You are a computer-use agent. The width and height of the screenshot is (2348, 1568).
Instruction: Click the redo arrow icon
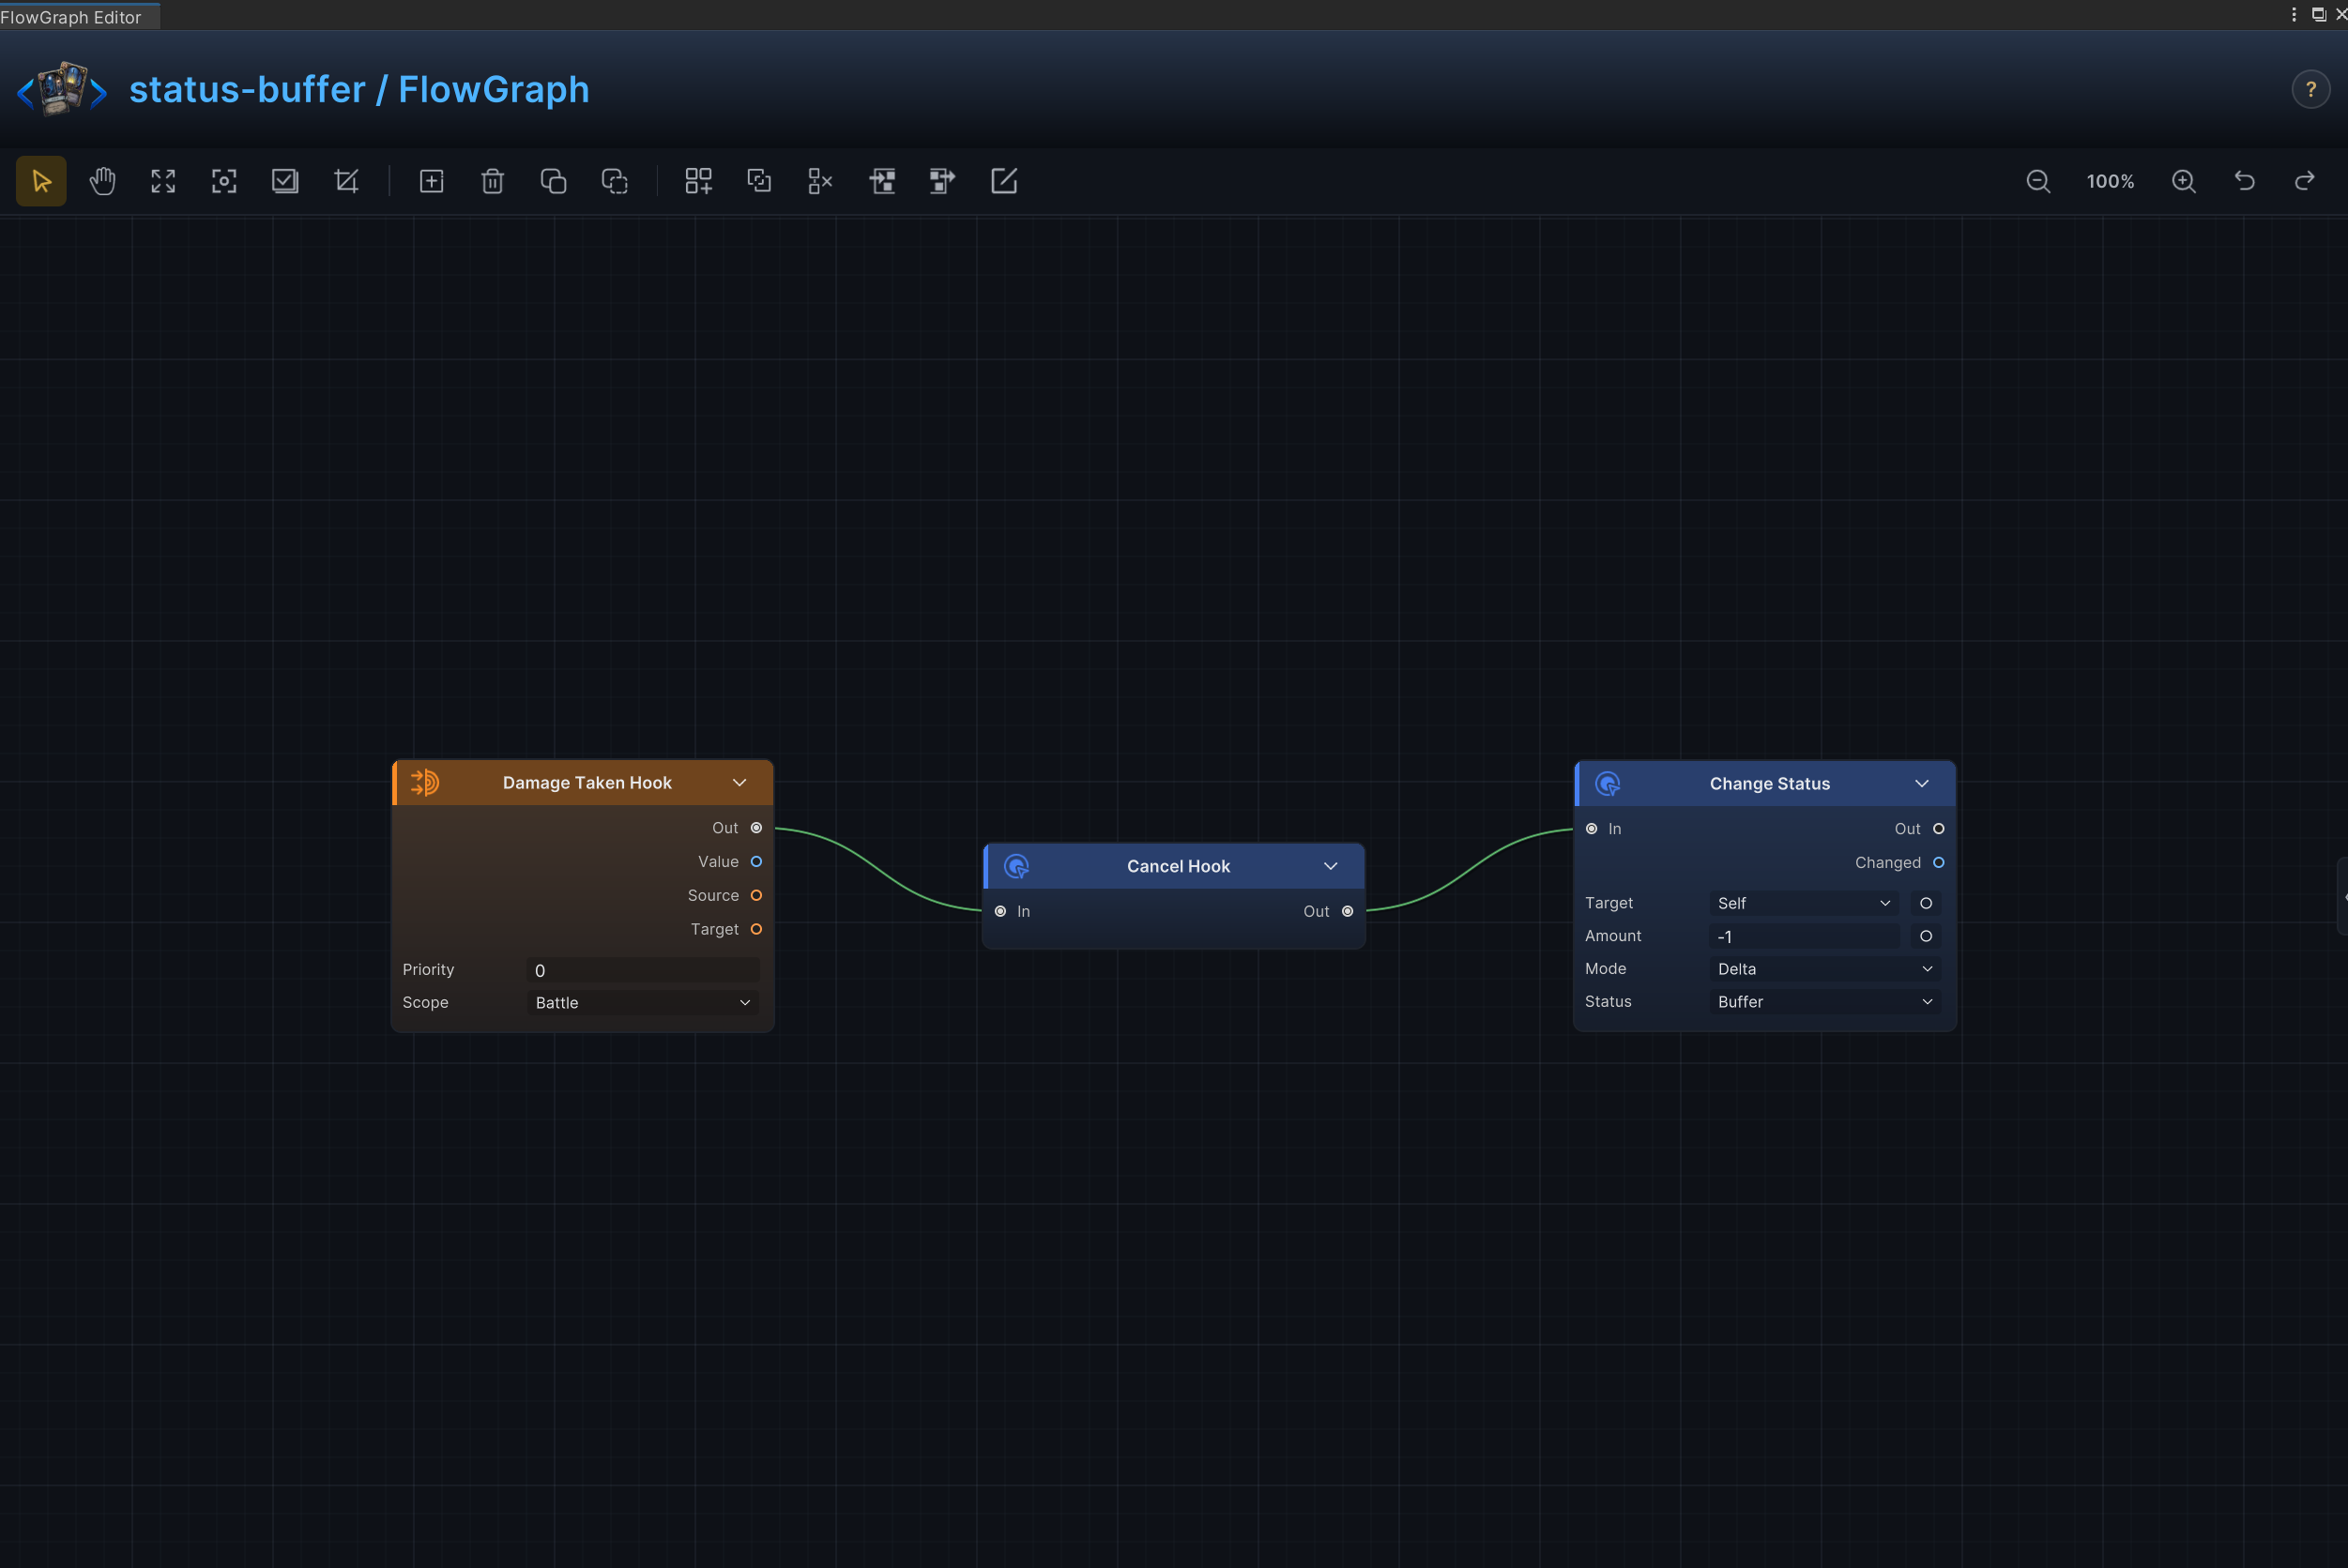click(x=2306, y=181)
